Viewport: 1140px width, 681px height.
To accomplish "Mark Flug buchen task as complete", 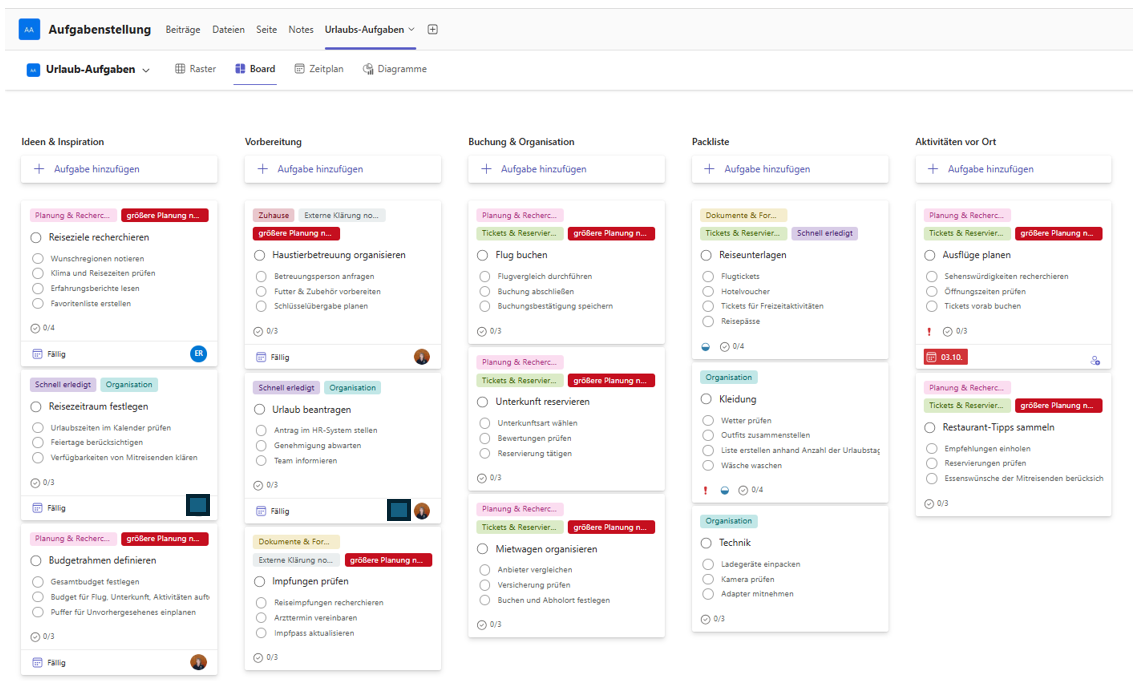I will coord(483,255).
